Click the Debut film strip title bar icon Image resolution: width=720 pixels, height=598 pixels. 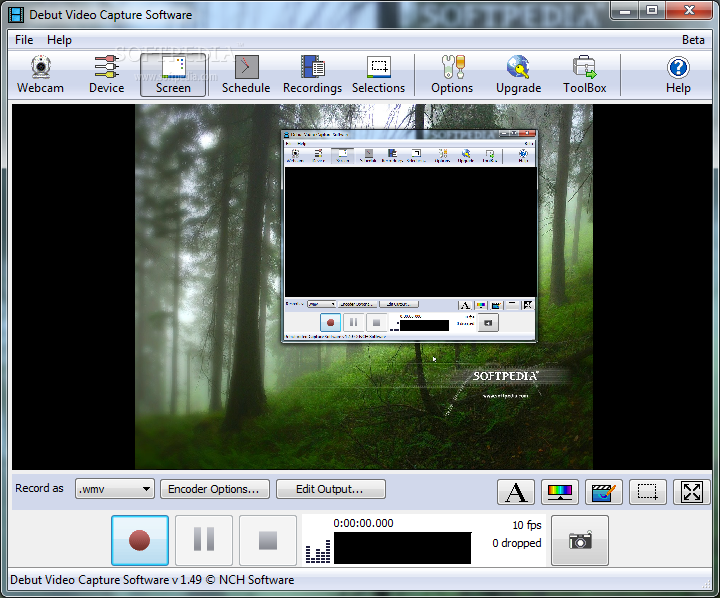pyautogui.click(x=16, y=15)
